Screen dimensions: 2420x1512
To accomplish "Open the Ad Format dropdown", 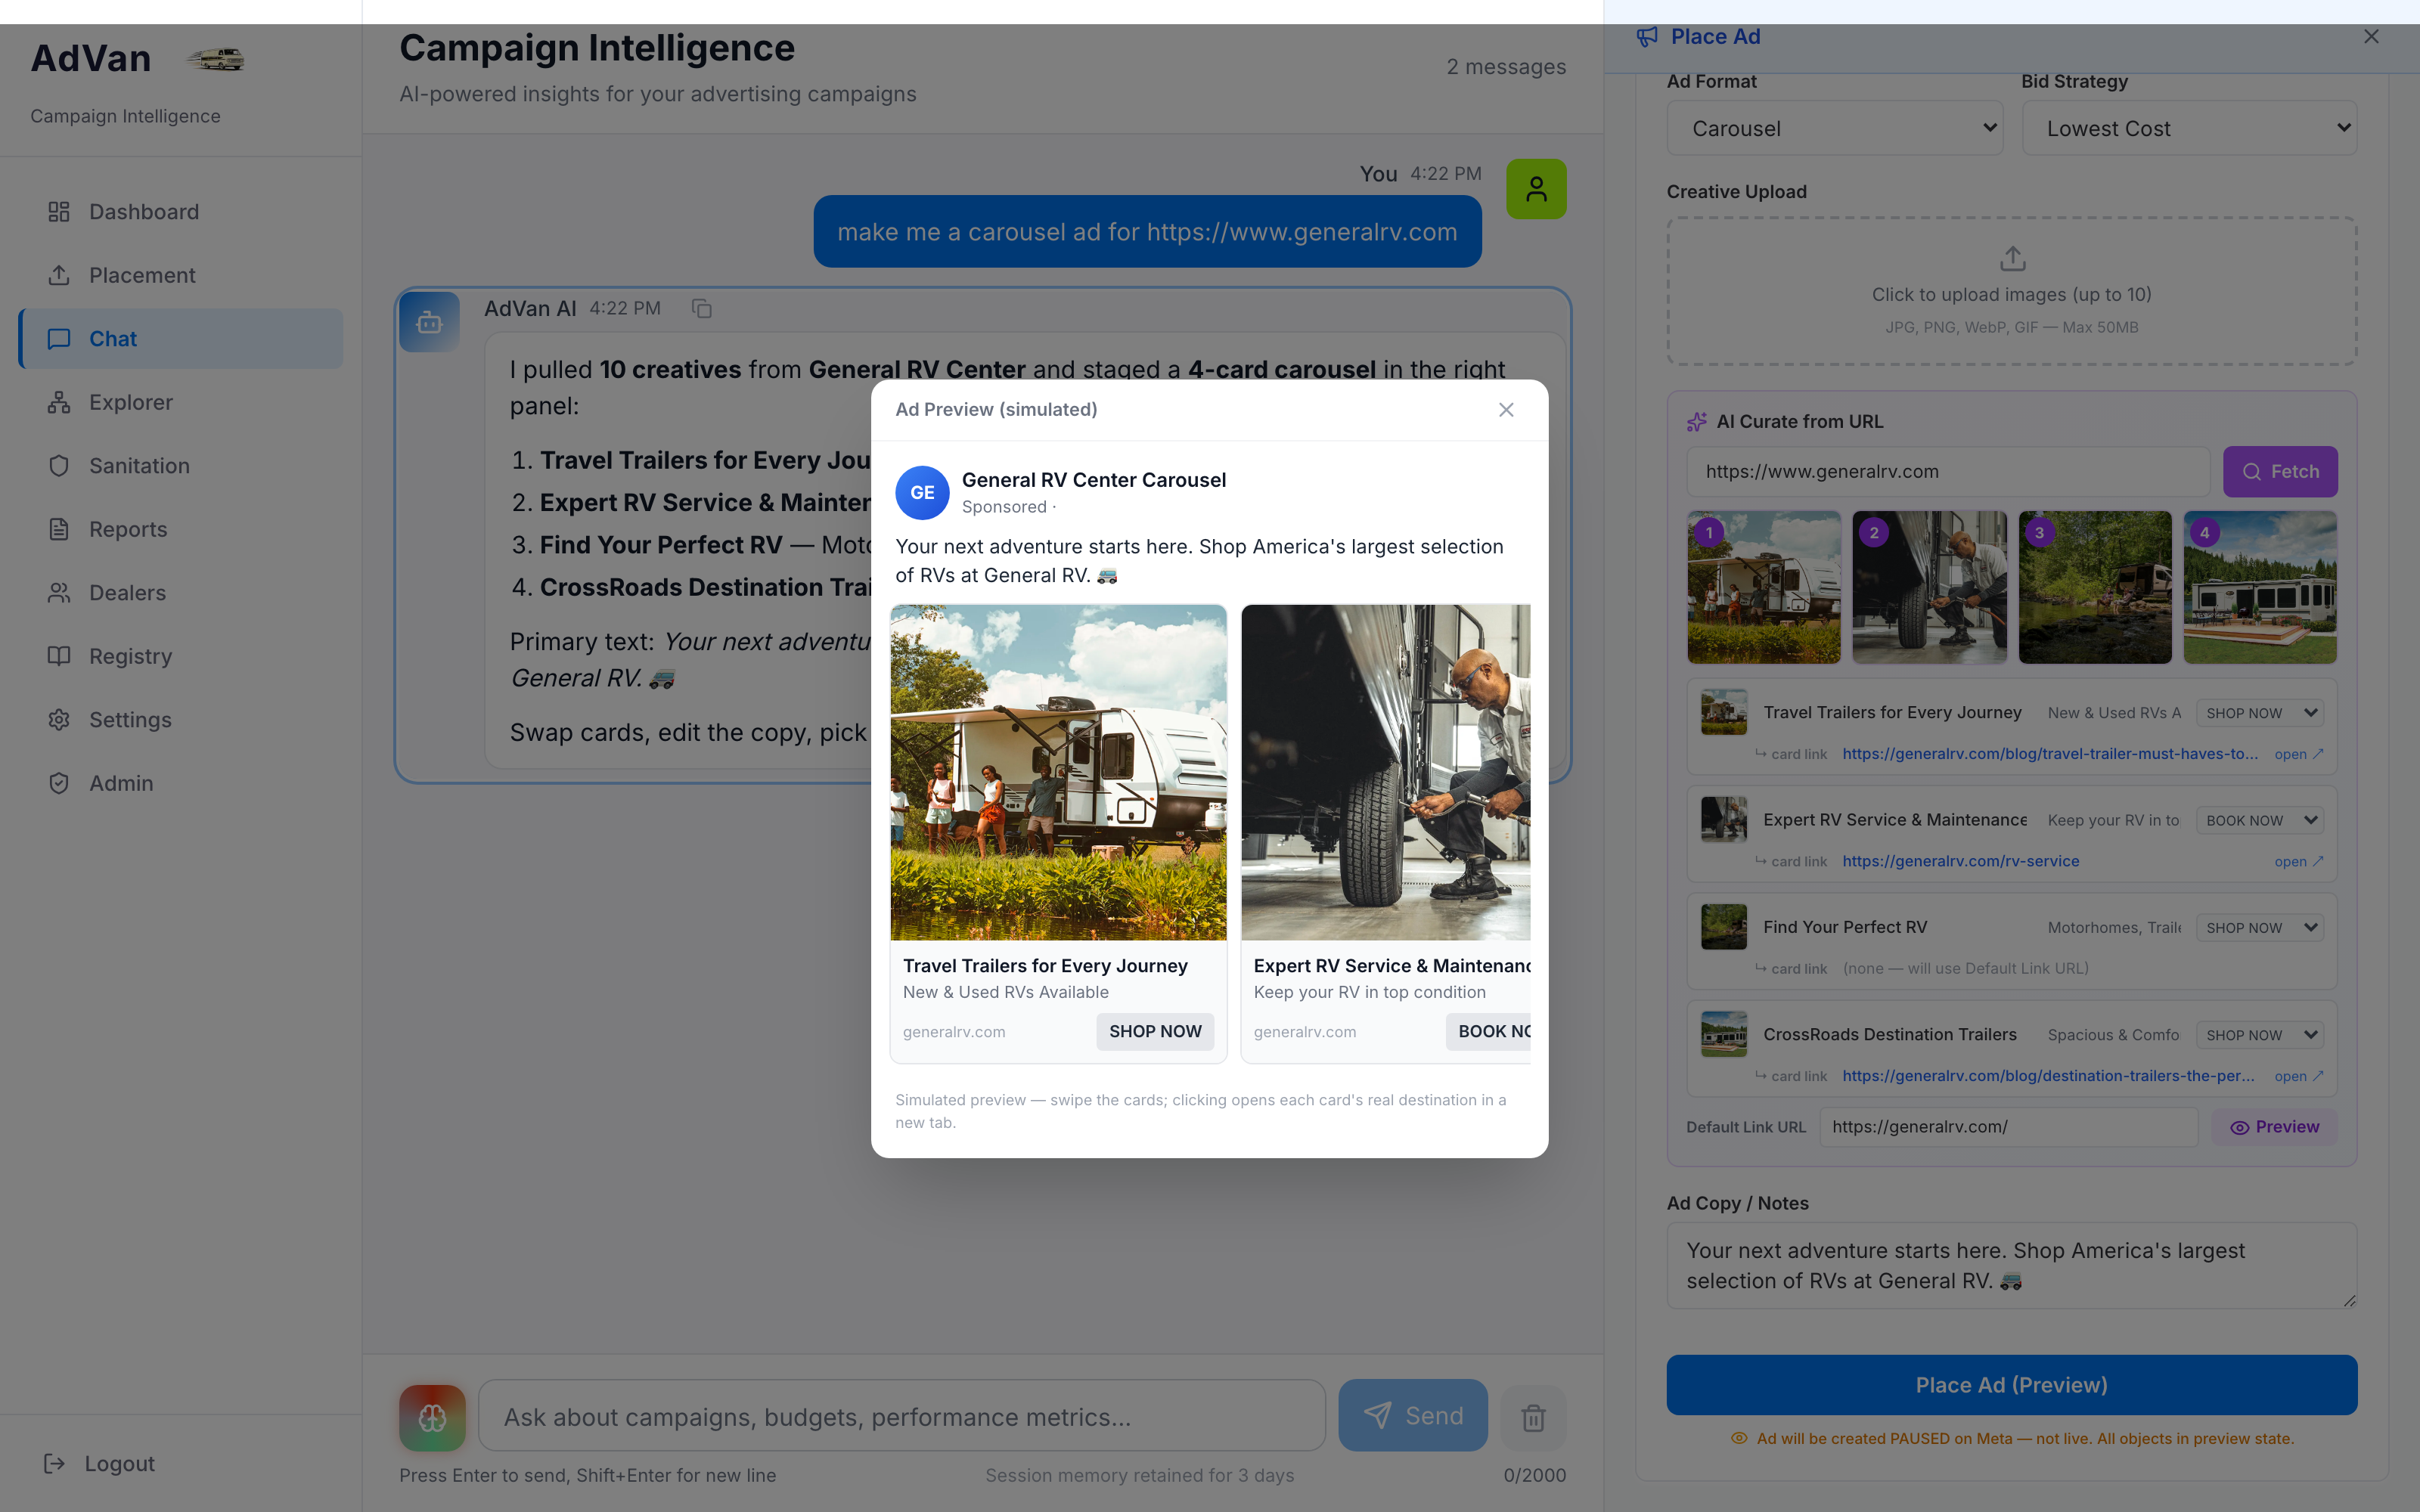I will 1834,128.
